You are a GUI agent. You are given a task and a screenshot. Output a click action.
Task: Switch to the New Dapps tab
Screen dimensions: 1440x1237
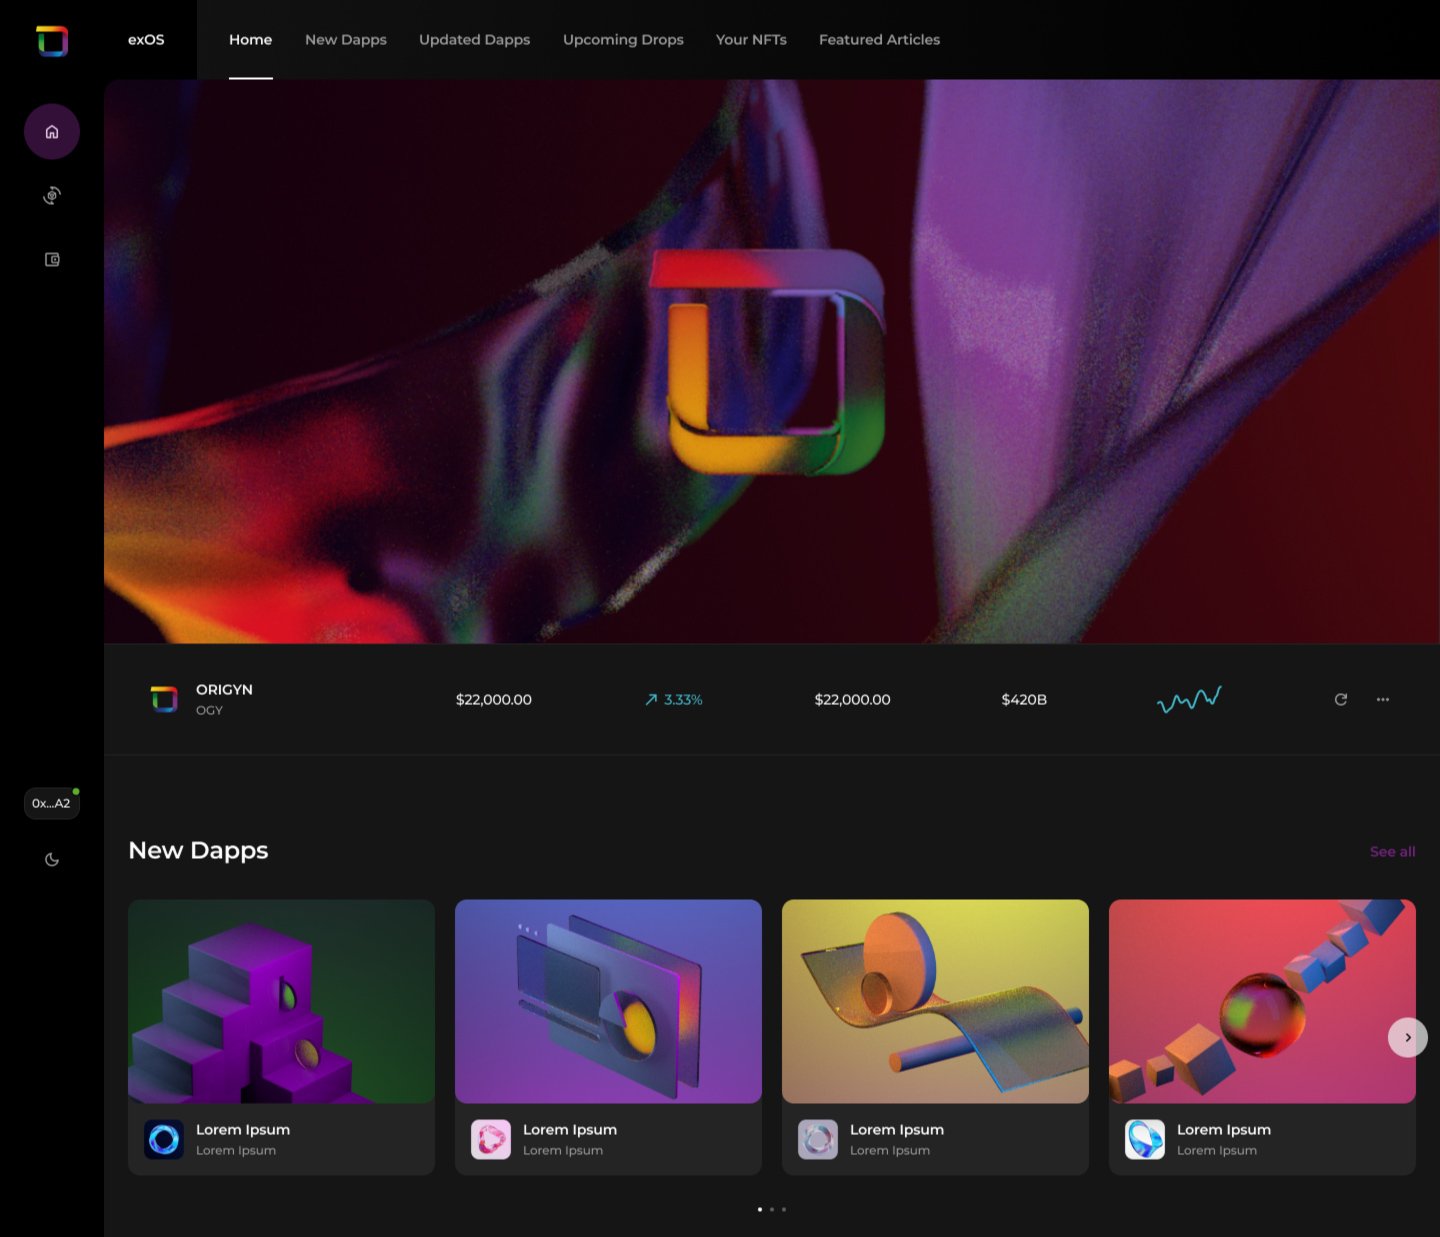pos(346,40)
